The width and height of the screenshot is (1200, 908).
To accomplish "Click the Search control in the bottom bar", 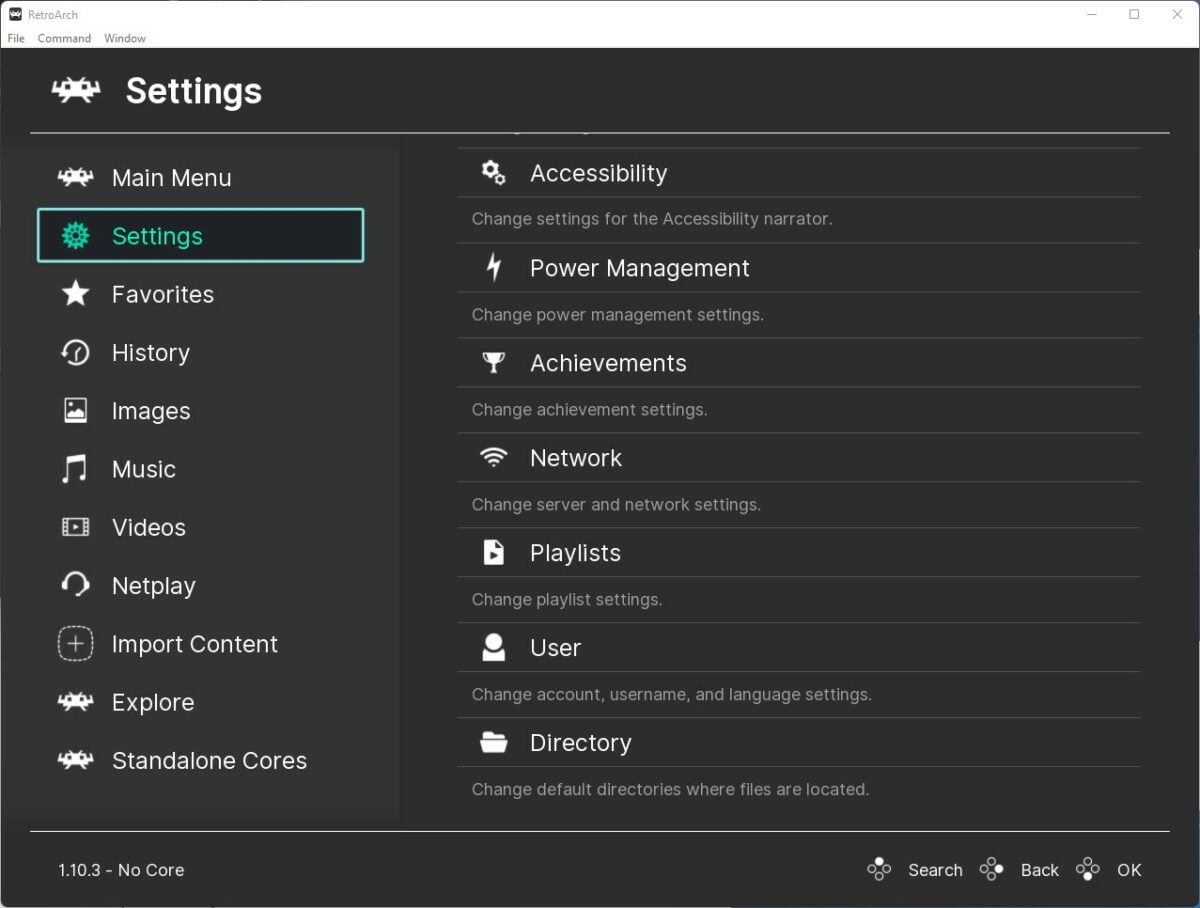I will pos(935,870).
